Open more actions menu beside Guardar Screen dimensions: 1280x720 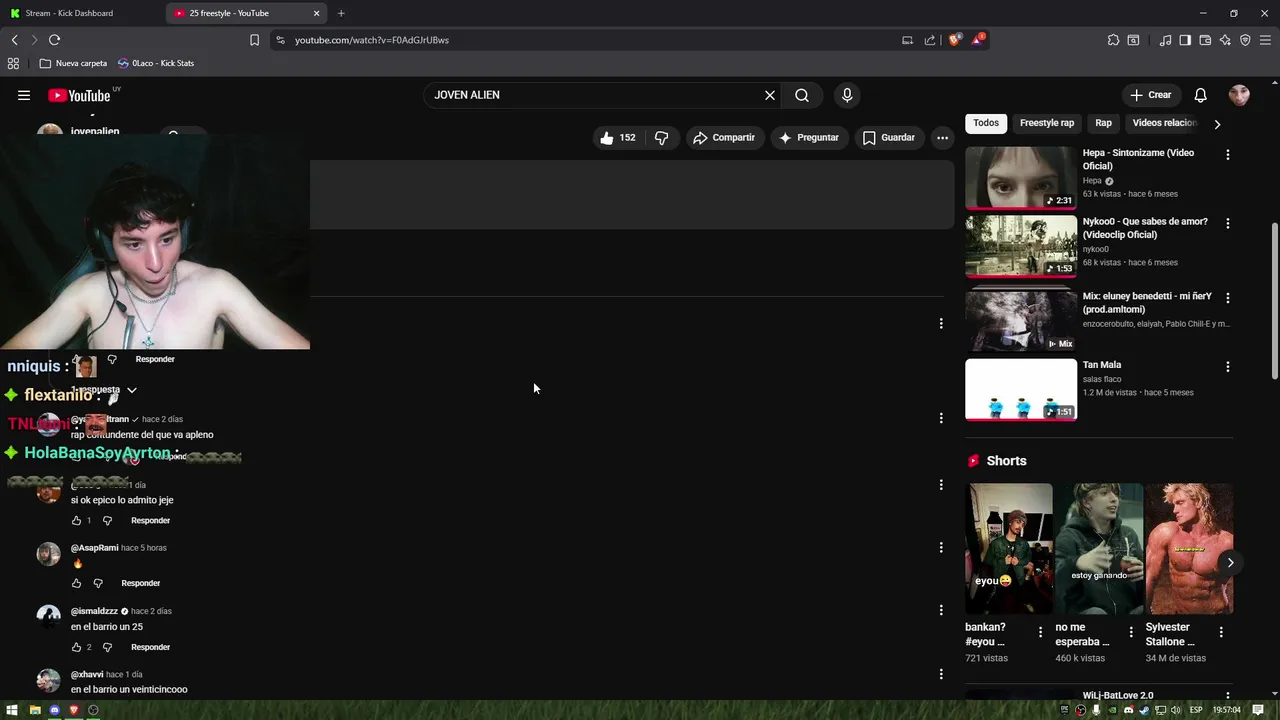point(942,137)
